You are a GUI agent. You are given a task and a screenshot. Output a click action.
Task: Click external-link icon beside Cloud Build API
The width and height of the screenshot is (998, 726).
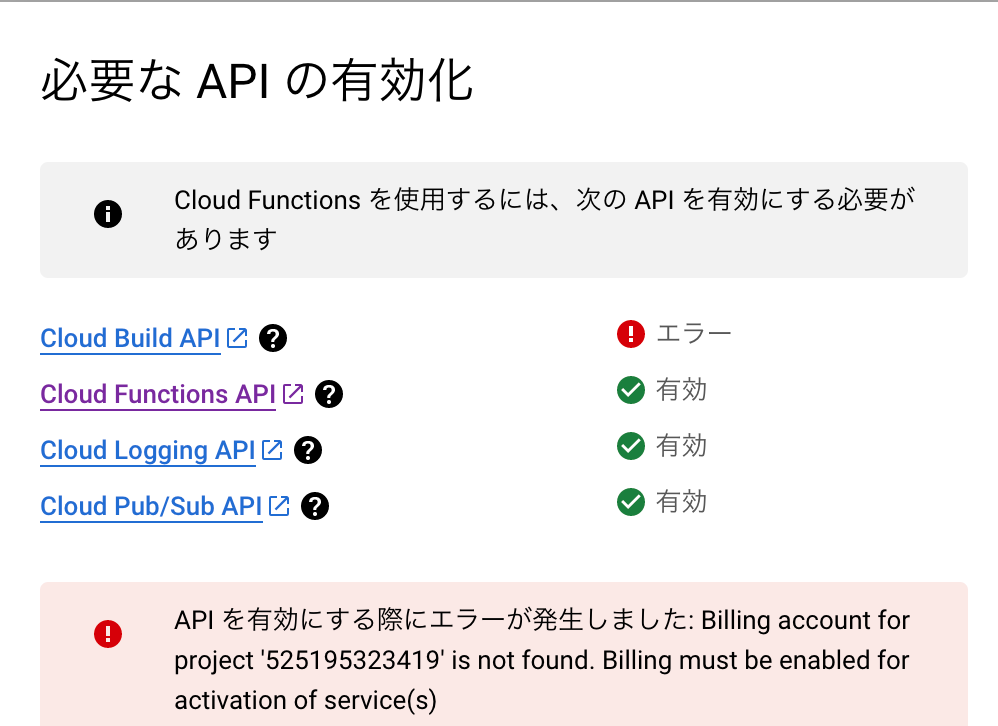[x=237, y=338]
